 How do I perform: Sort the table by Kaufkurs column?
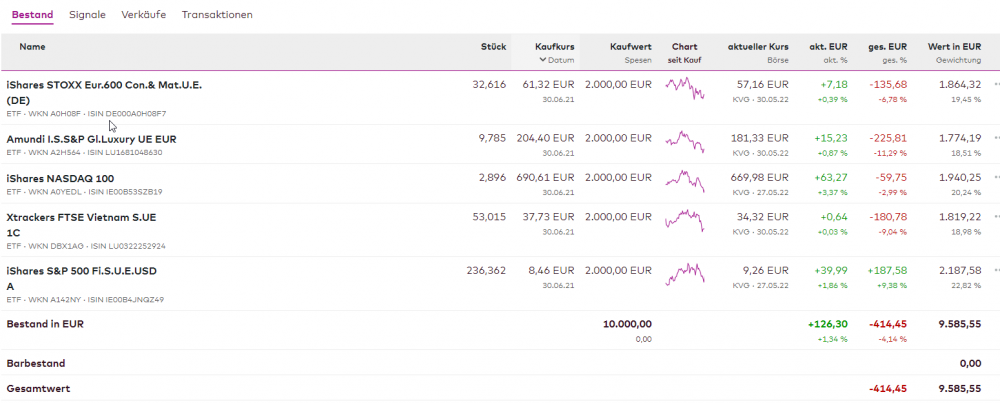click(x=554, y=47)
